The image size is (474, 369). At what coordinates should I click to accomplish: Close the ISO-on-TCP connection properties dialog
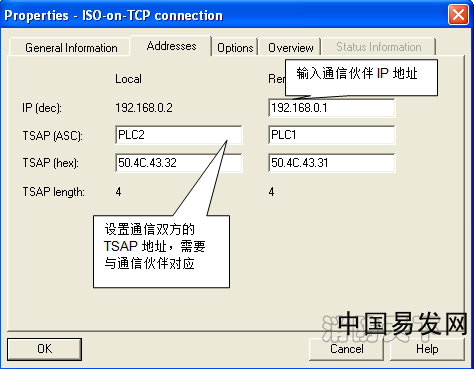pyautogui.click(x=458, y=15)
